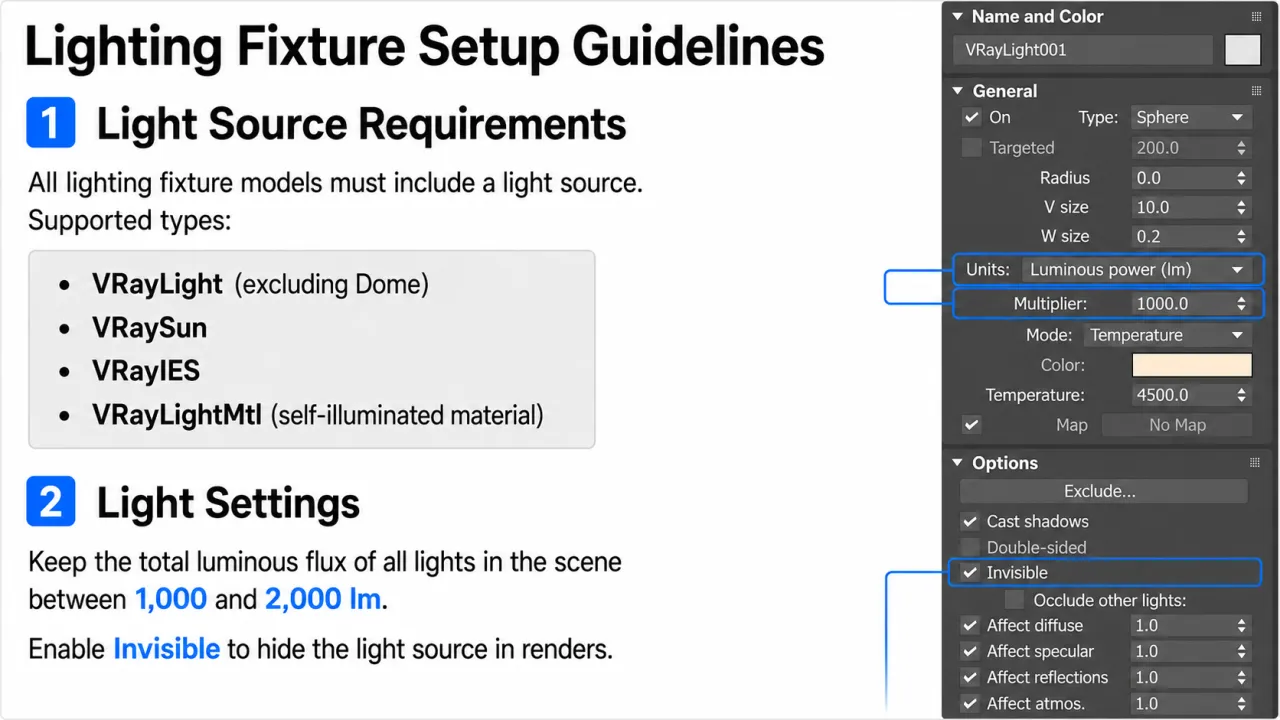Click the Affect atmos. spinner arrows
The image size is (1280, 720).
click(x=1242, y=704)
